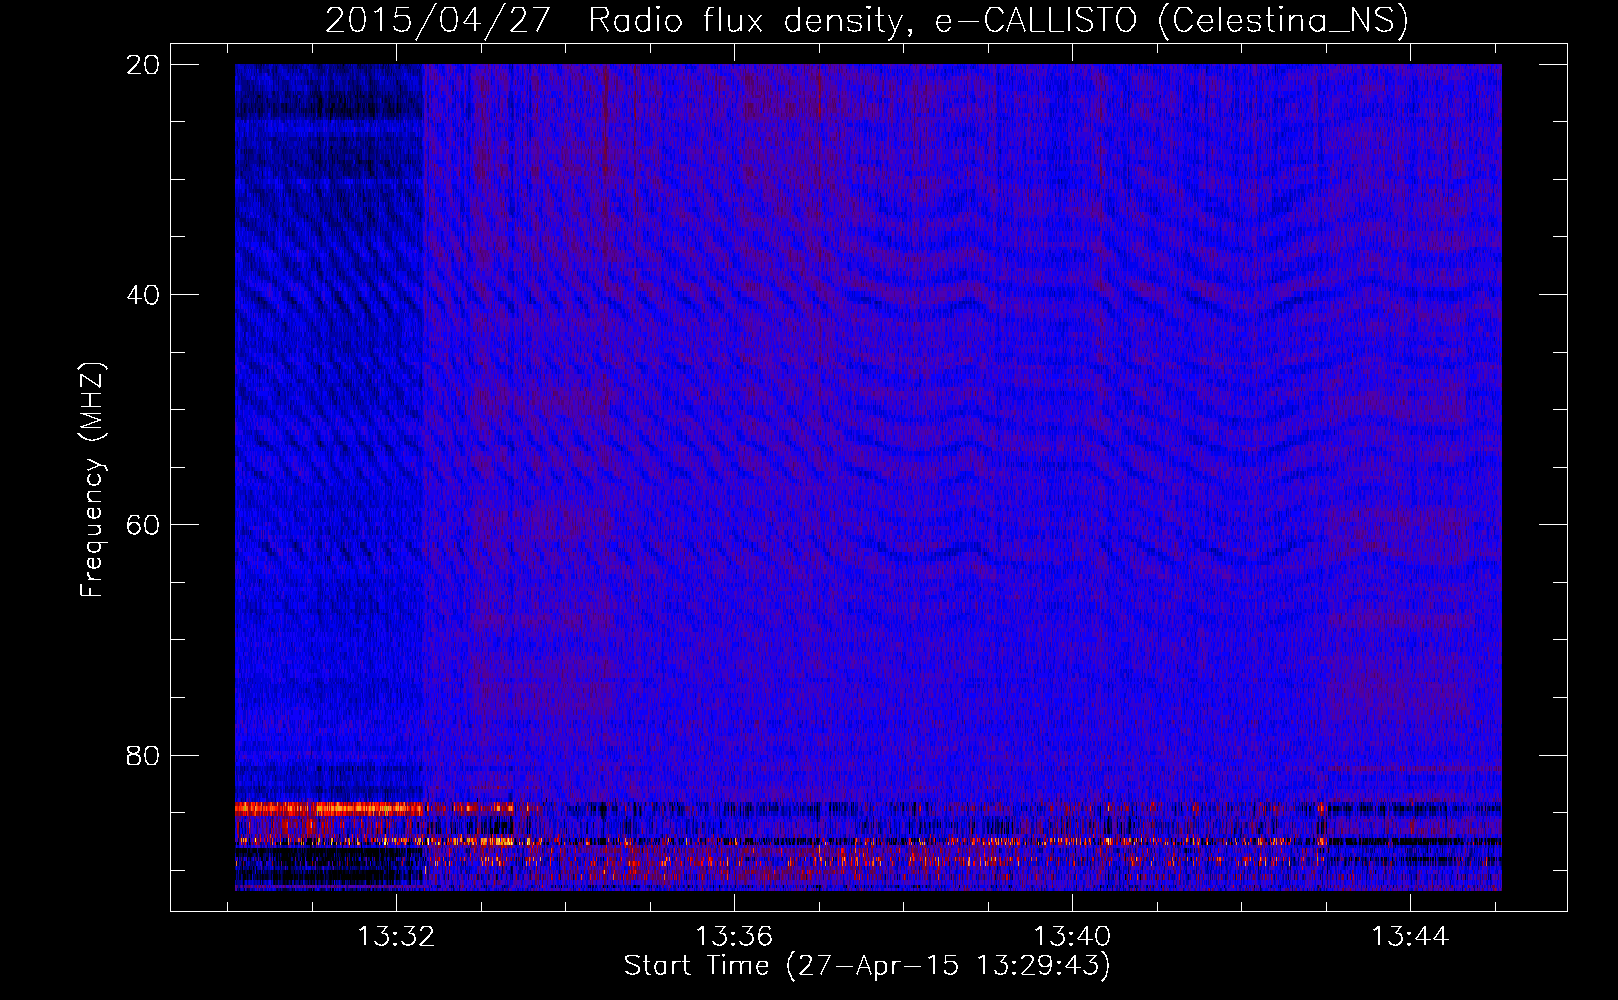Click the "20" frequency tick label
The image size is (1618, 1000).
pos(143,65)
